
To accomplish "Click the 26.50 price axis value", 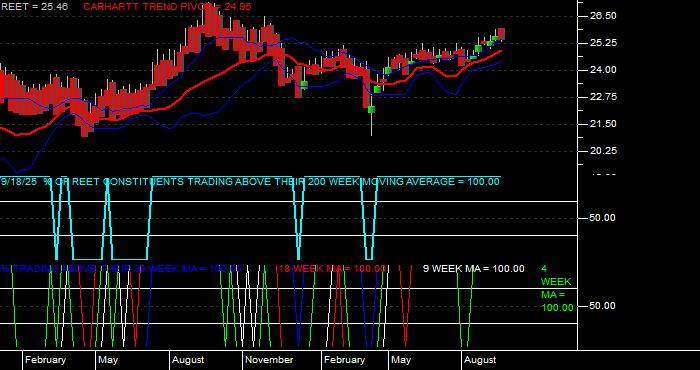I will point(603,16).
